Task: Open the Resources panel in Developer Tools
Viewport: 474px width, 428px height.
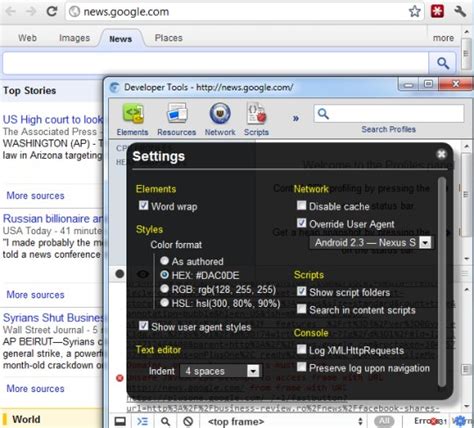Action: [177, 119]
